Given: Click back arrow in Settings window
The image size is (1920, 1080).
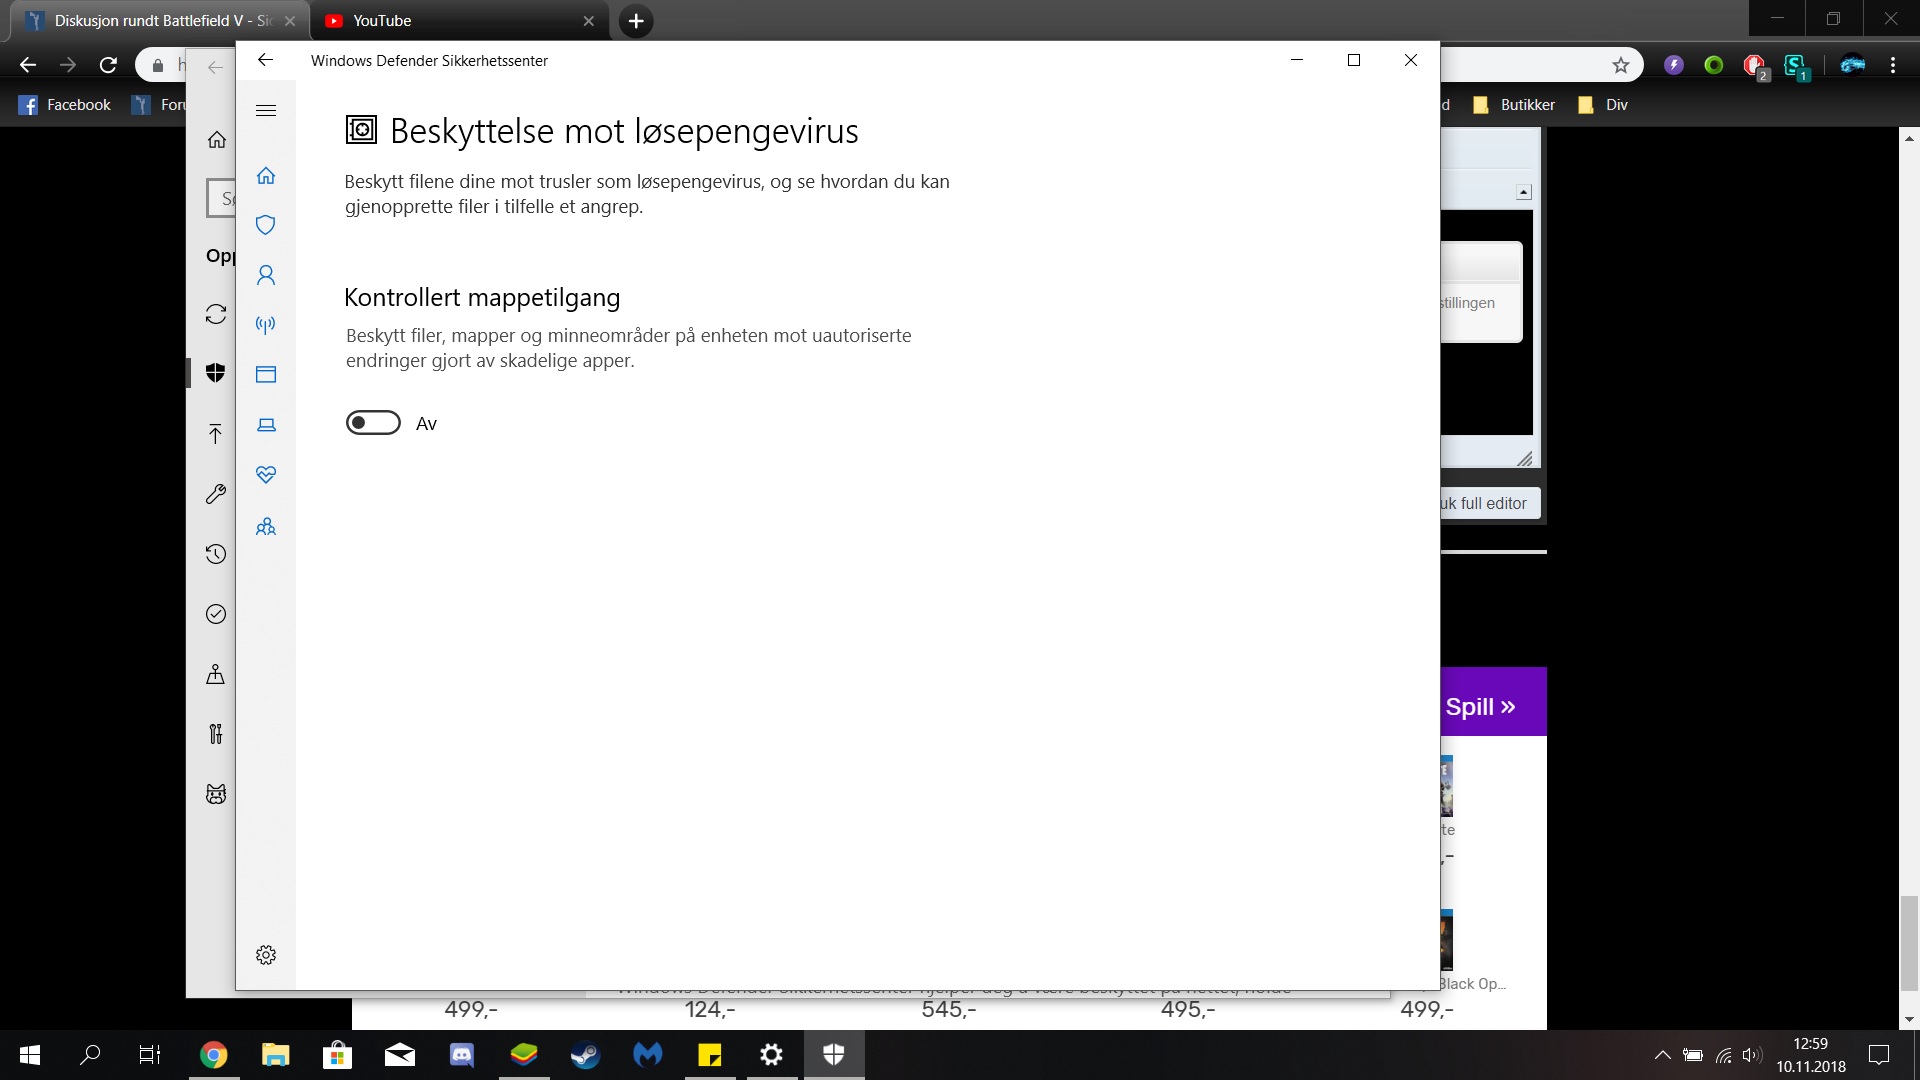Looking at the screenshot, I should tap(215, 67).
